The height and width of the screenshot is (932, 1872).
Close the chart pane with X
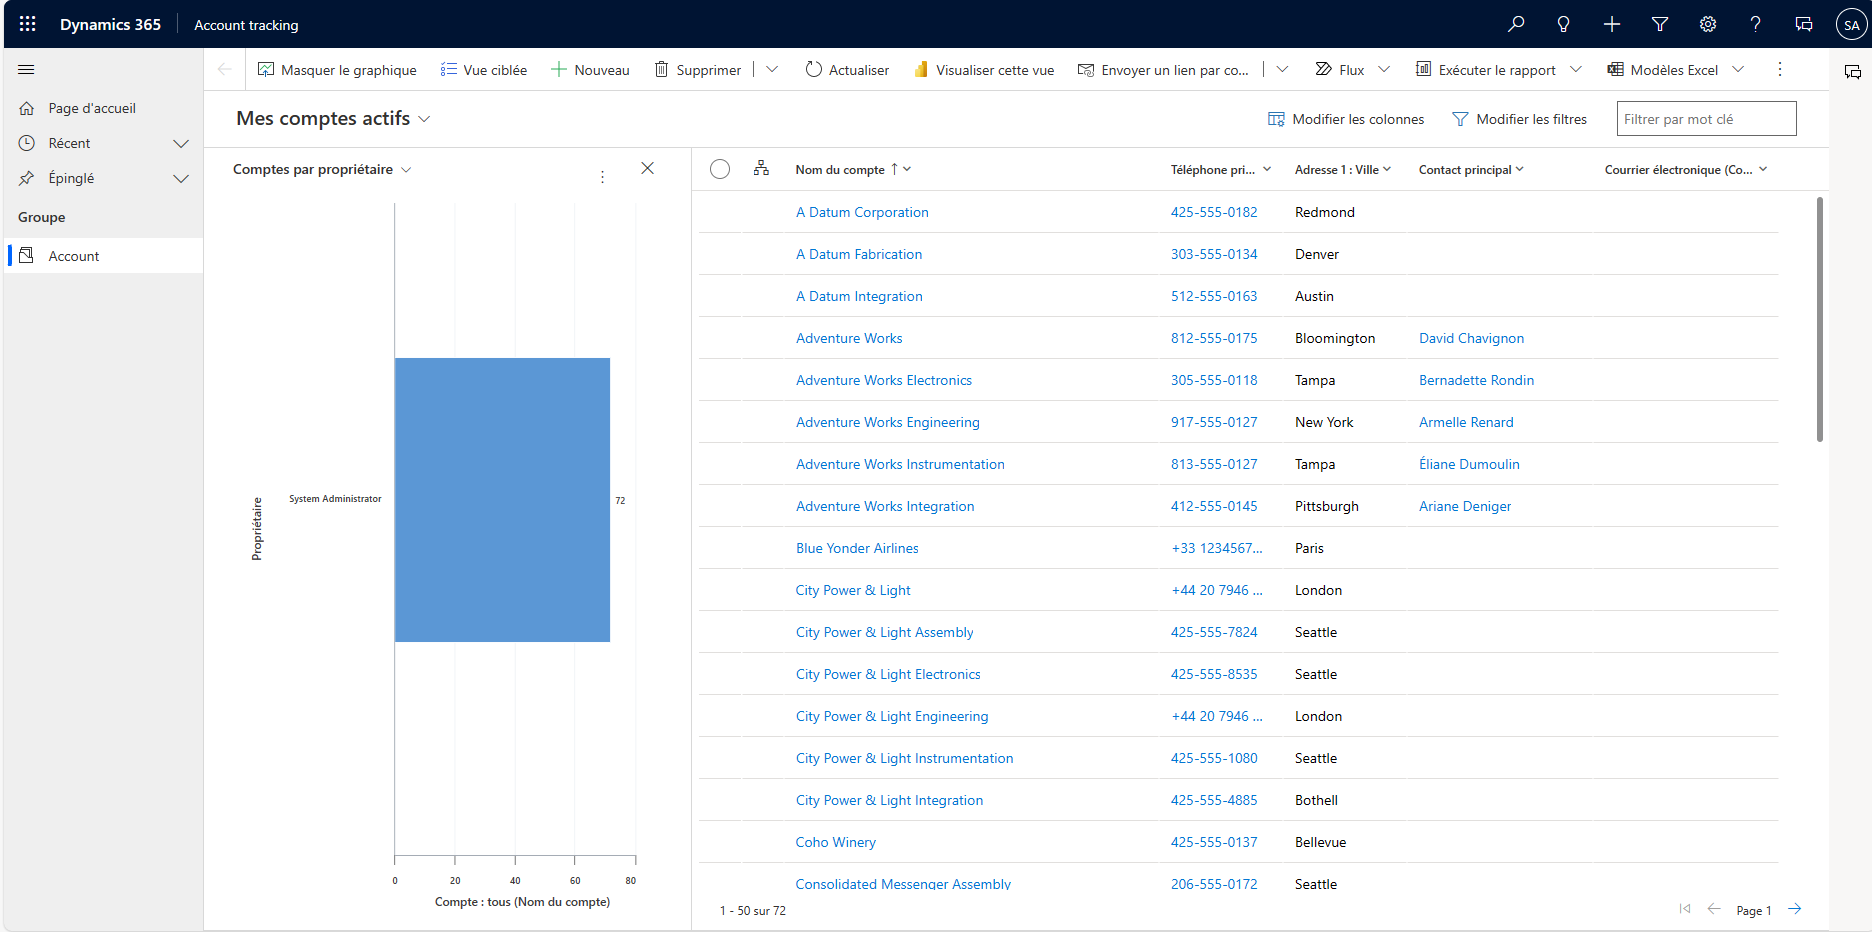[648, 168]
